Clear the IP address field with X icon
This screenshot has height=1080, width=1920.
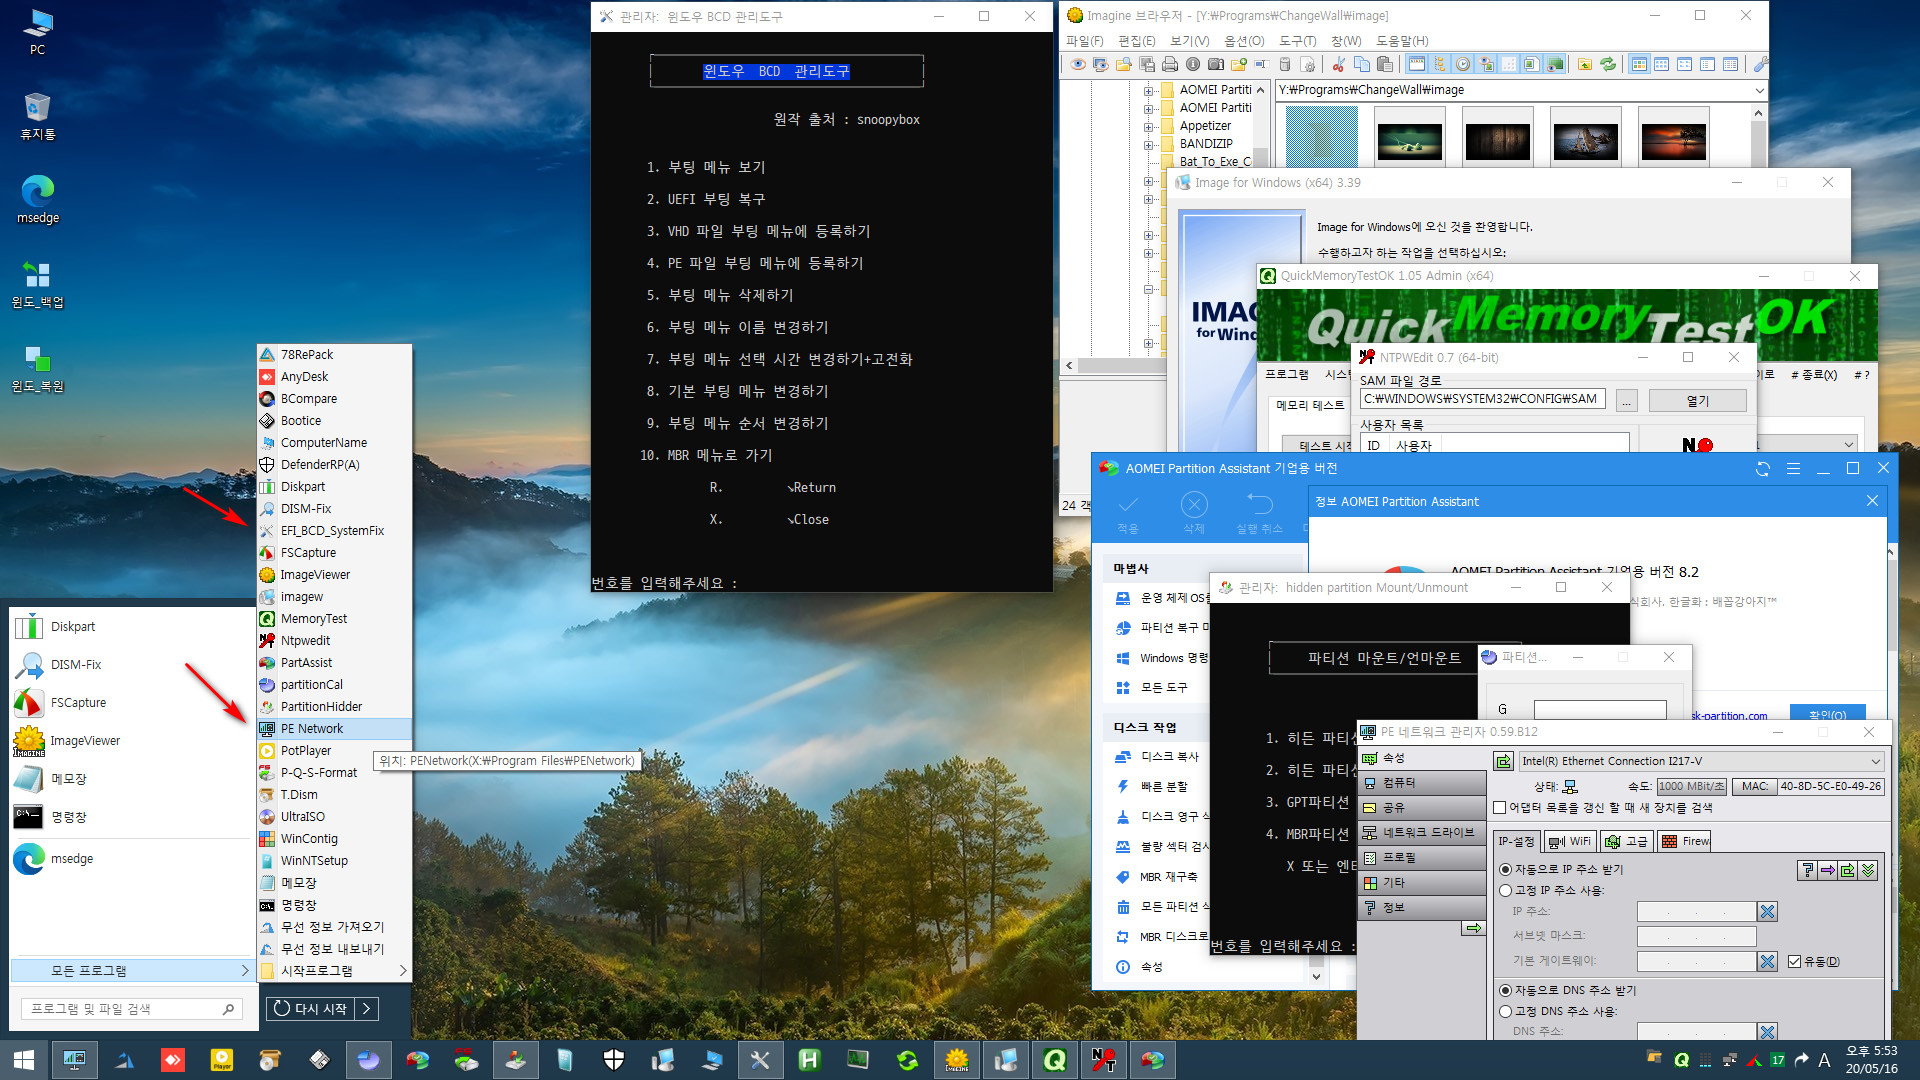click(x=1767, y=911)
